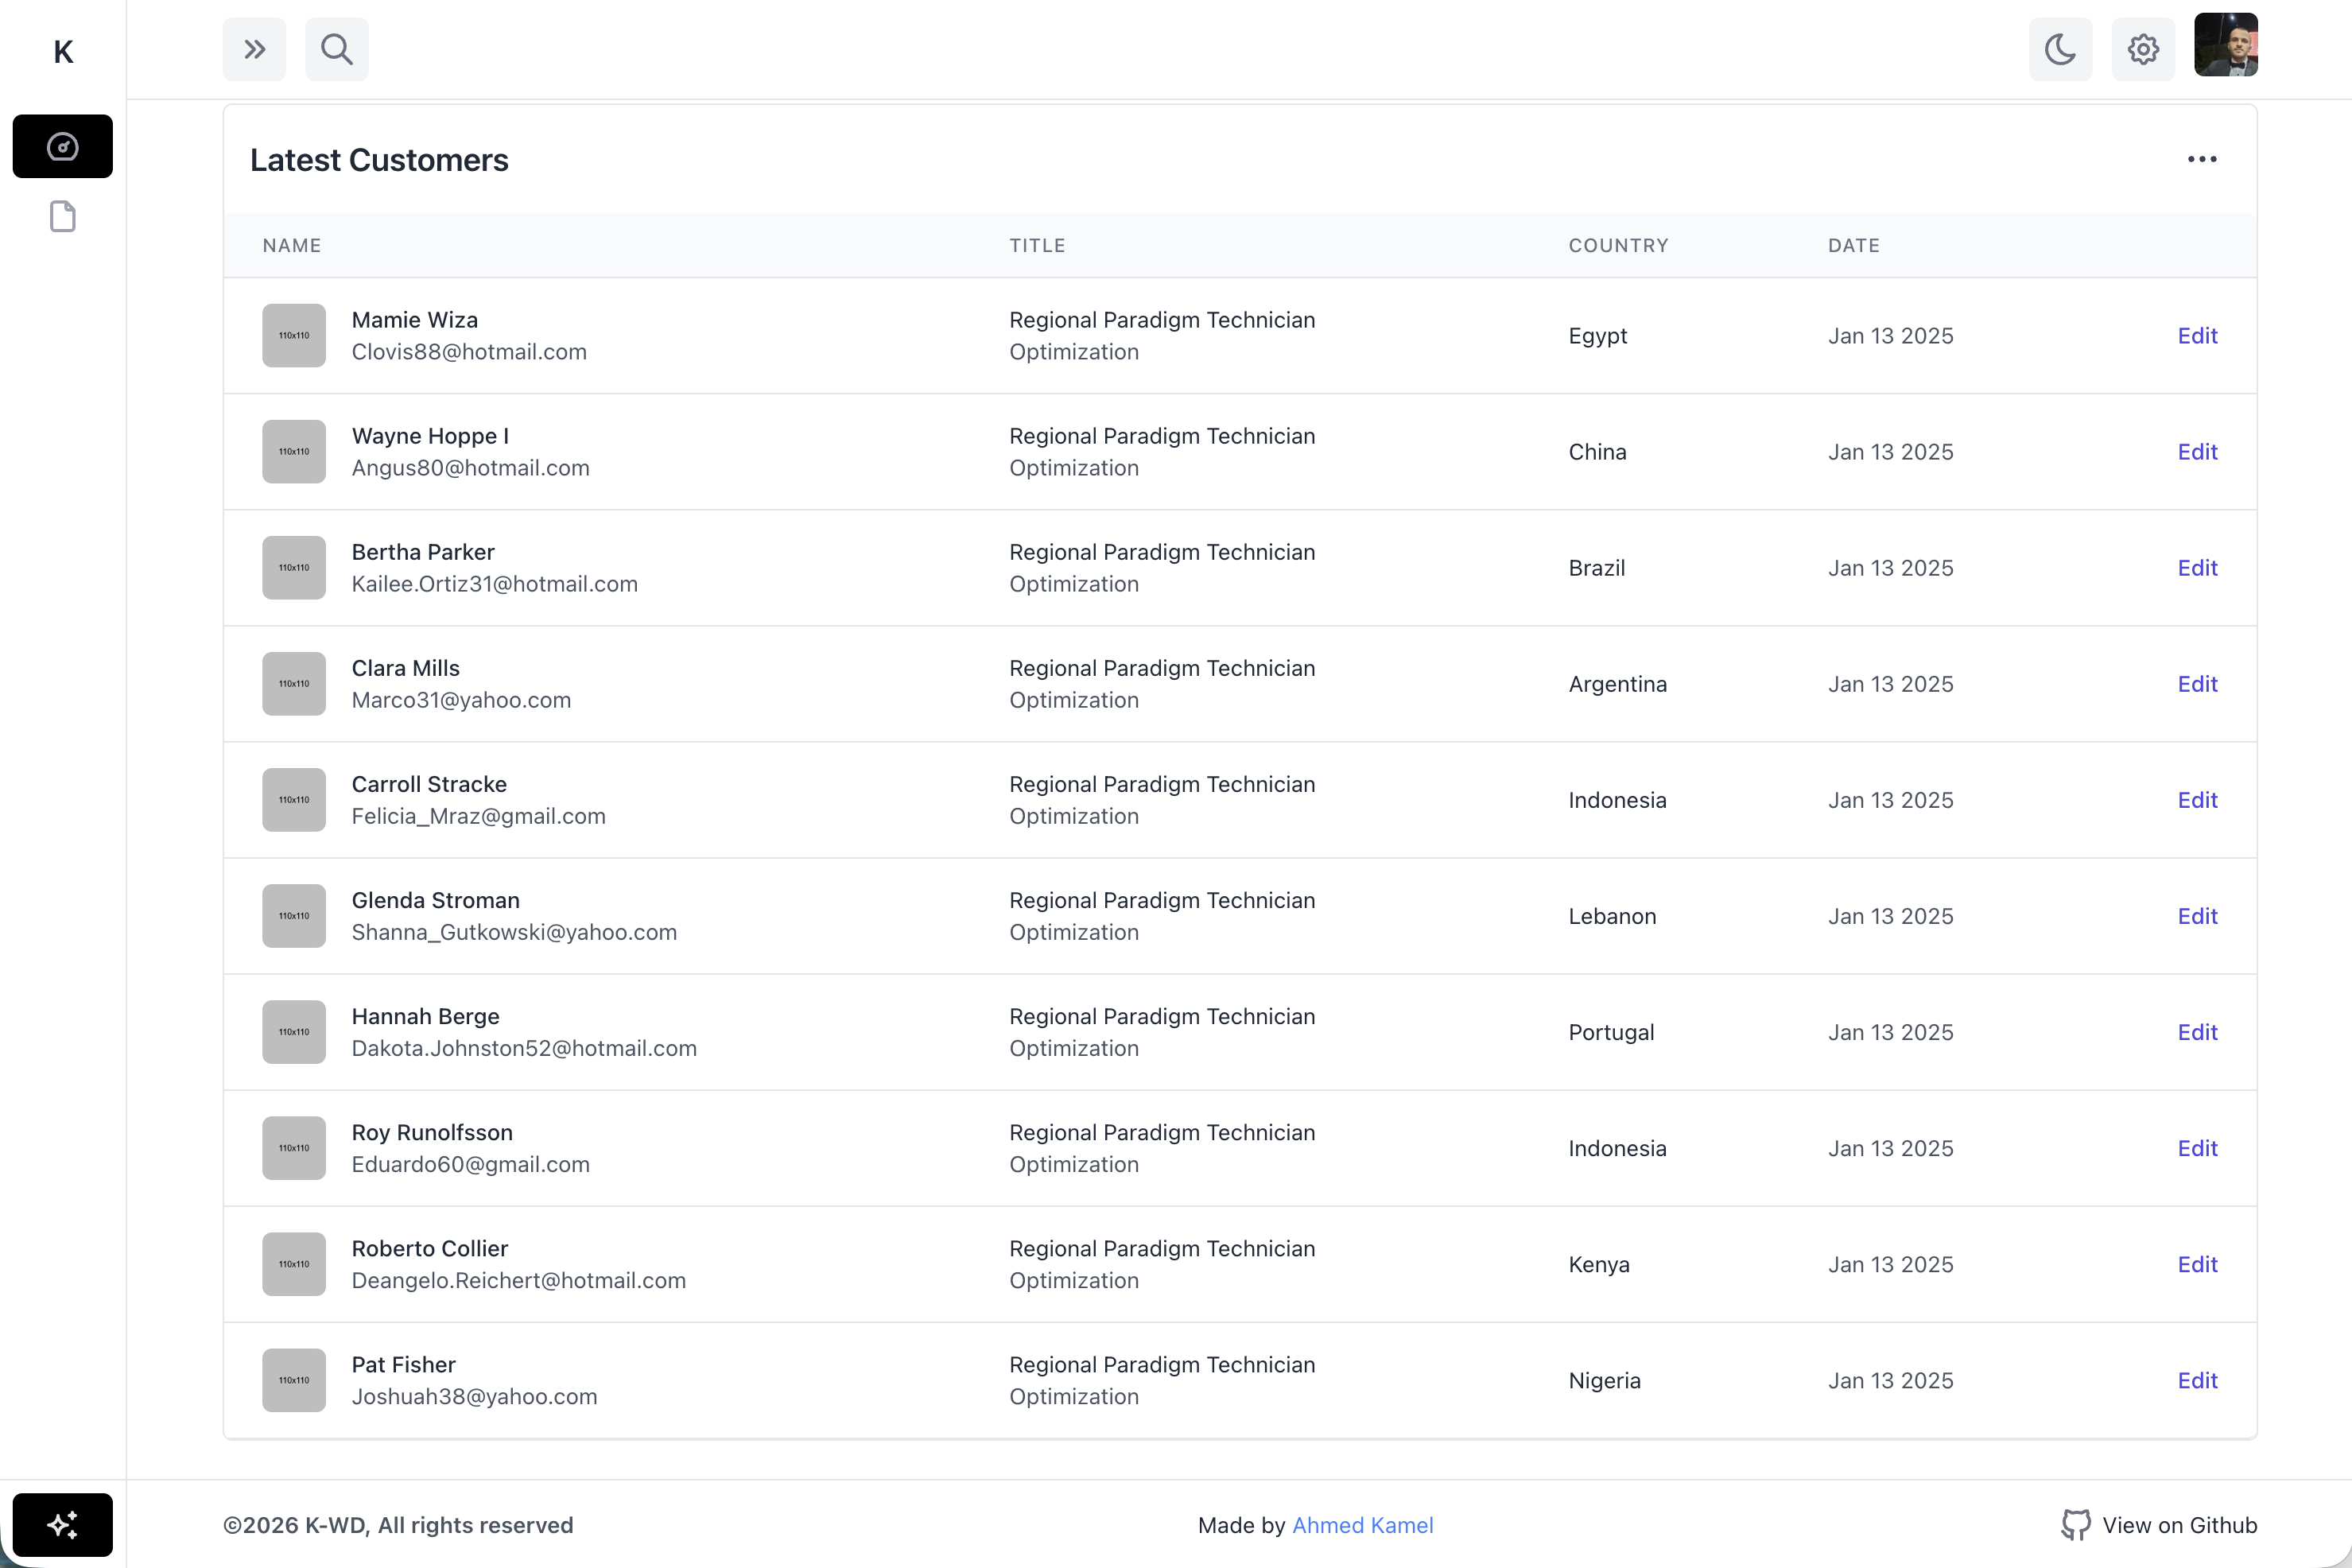Viewport: 2352px width, 1568px height.
Task: Click email Marco31@yahoo.com
Action: pyautogui.click(x=461, y=700)
